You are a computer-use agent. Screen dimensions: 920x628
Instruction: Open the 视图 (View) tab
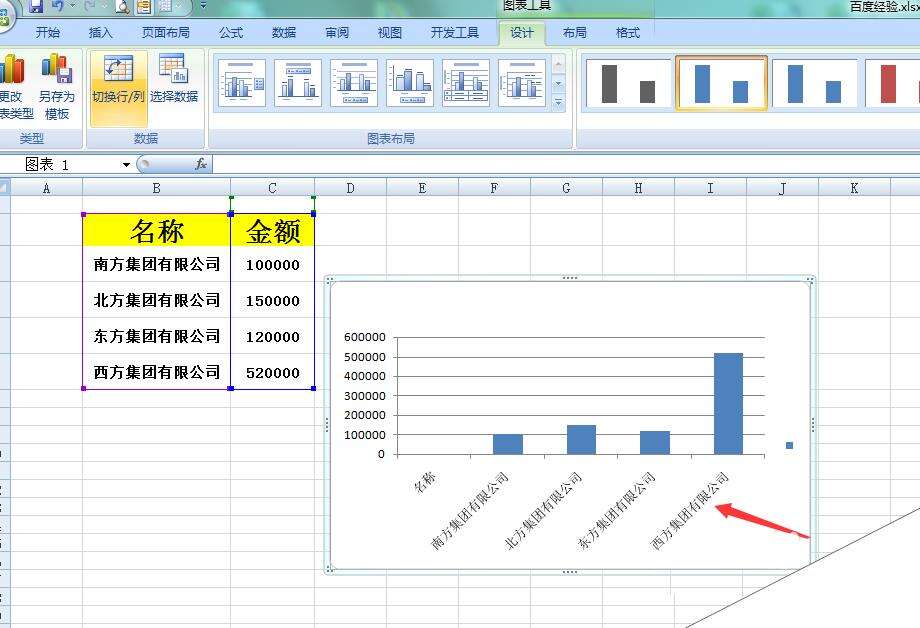click(390, 33)
